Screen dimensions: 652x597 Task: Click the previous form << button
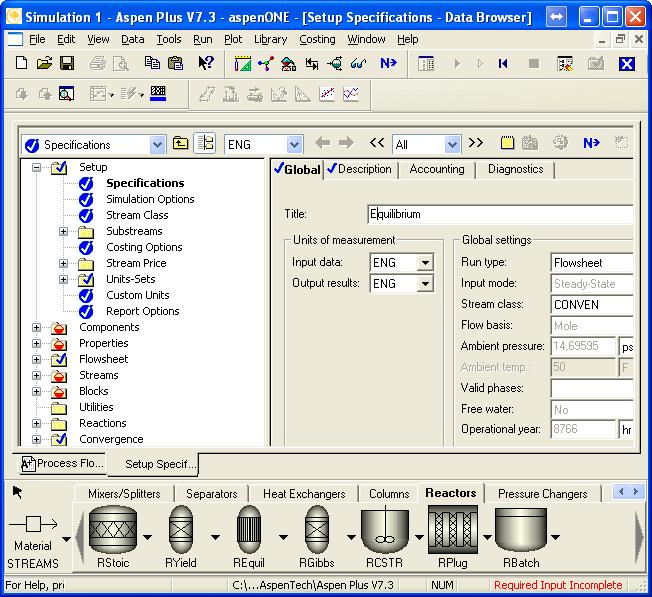pyautogui.click(x=377, y=143)
